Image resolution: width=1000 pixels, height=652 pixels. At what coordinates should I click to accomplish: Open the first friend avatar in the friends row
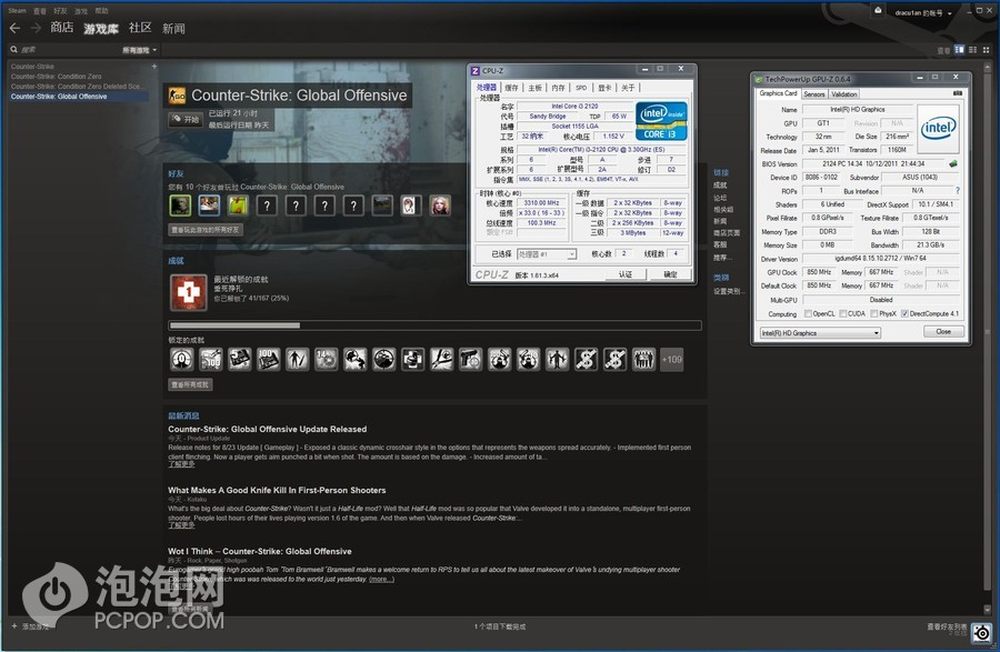pos(180,205)
